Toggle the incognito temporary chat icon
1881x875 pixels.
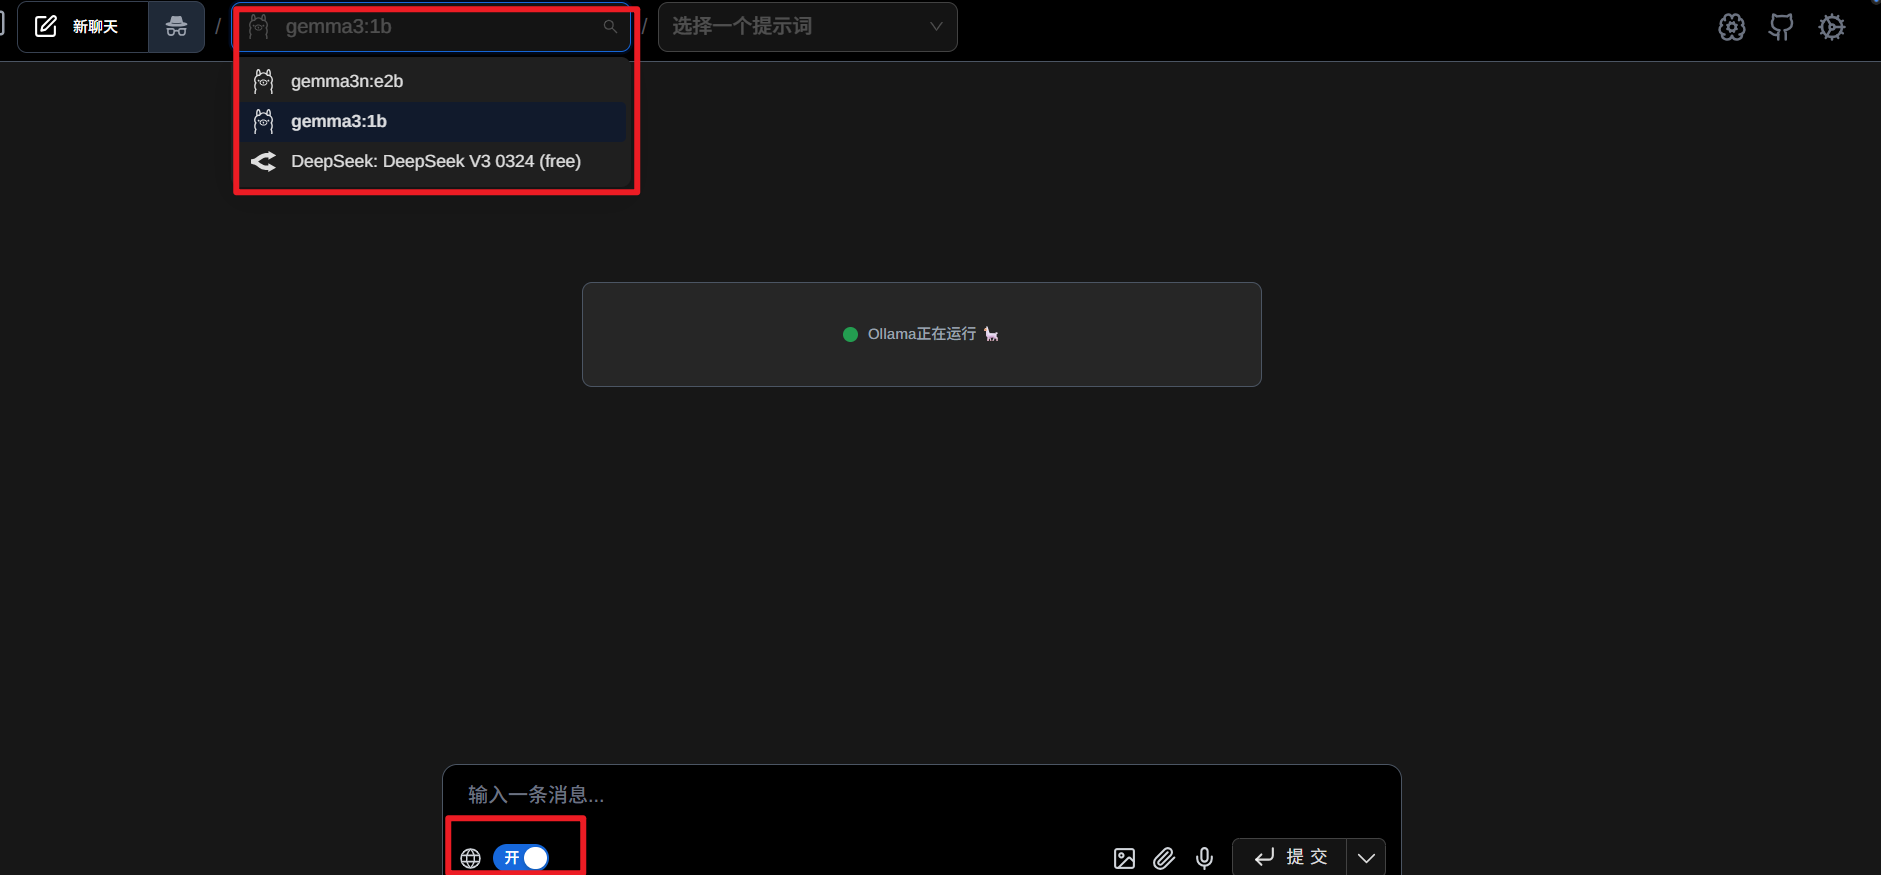click(x=176, y=27)
